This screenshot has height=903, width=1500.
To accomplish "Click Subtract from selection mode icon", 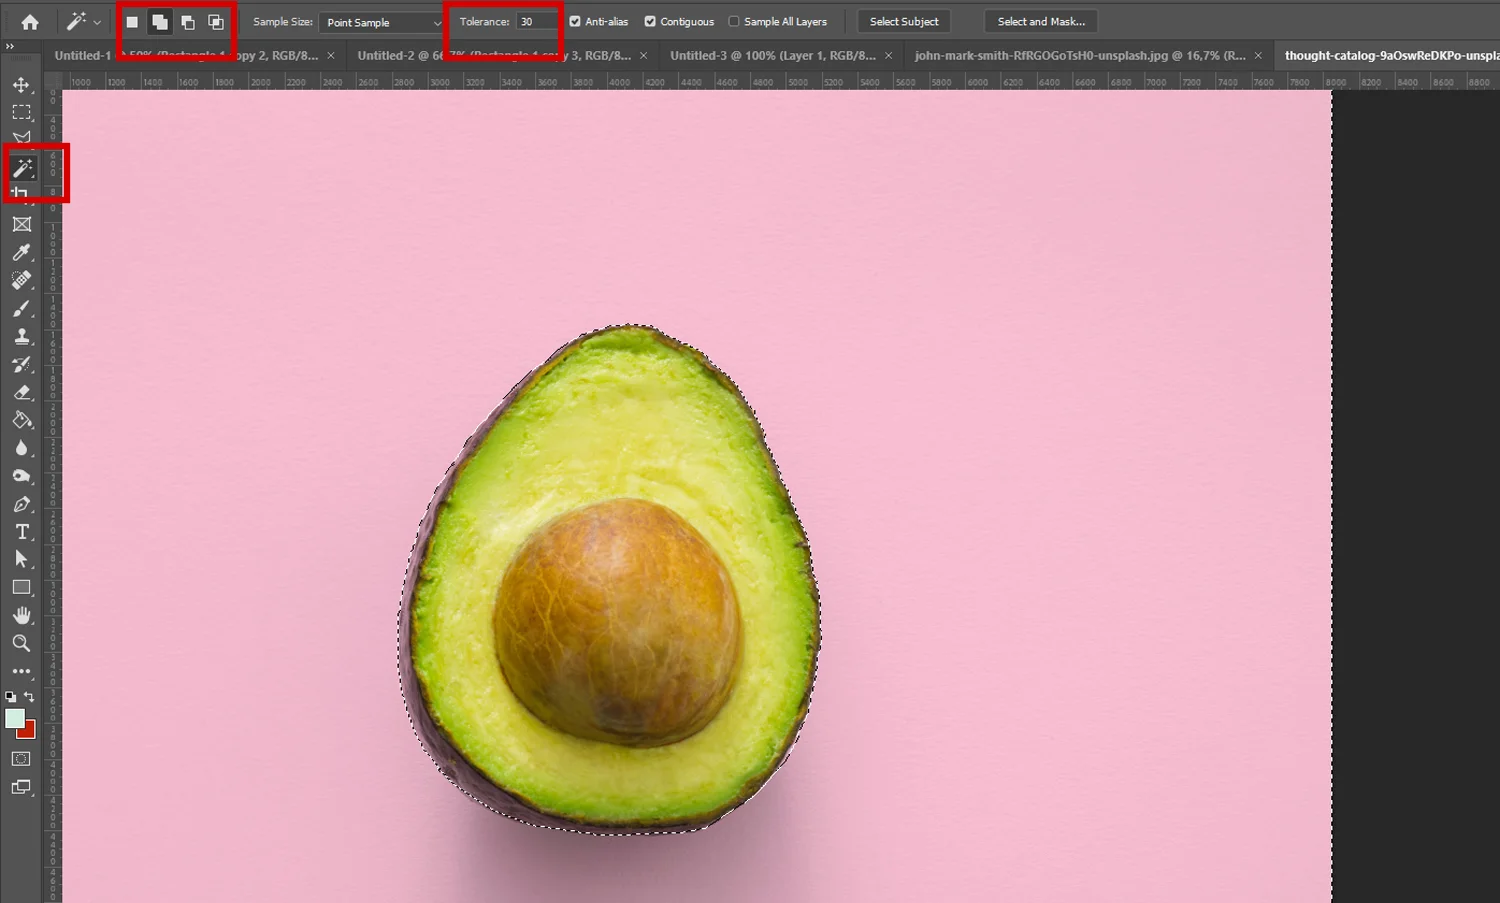I will (x=188, y=22).
